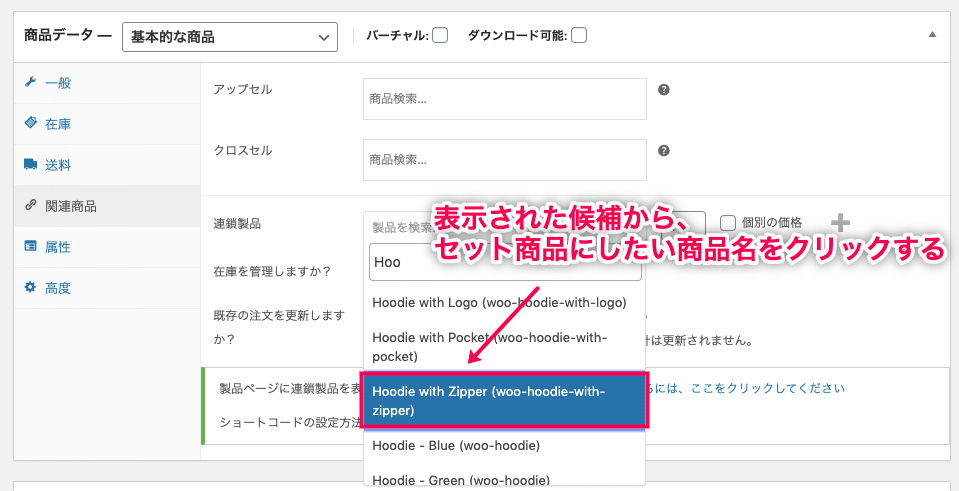
Task: Select Hoodie with Logo from suggestions
Action: [x=505, y=302]
